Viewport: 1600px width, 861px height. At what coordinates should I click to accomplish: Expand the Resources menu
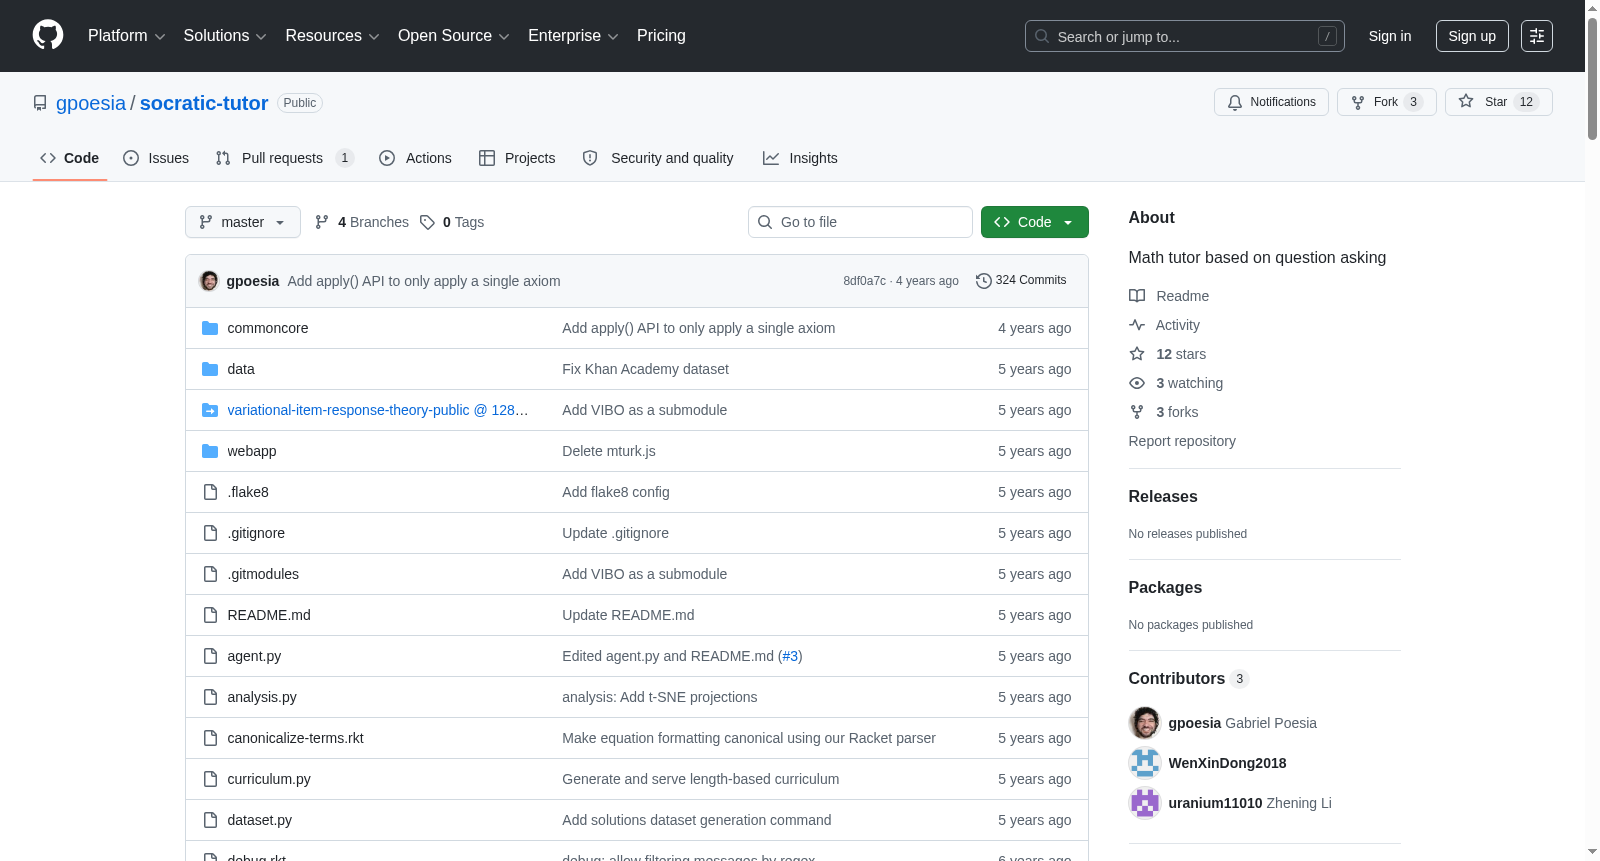click(332, 36)
